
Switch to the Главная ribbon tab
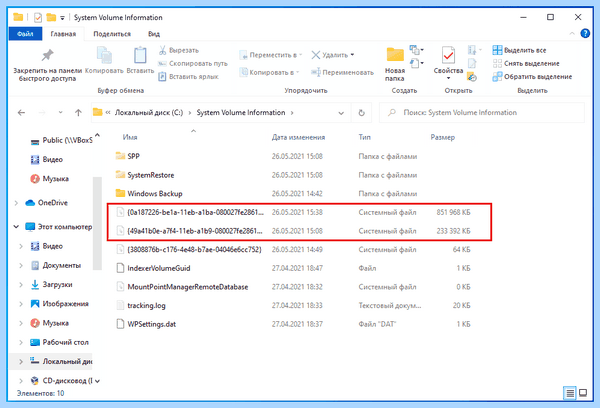[63, 34]
